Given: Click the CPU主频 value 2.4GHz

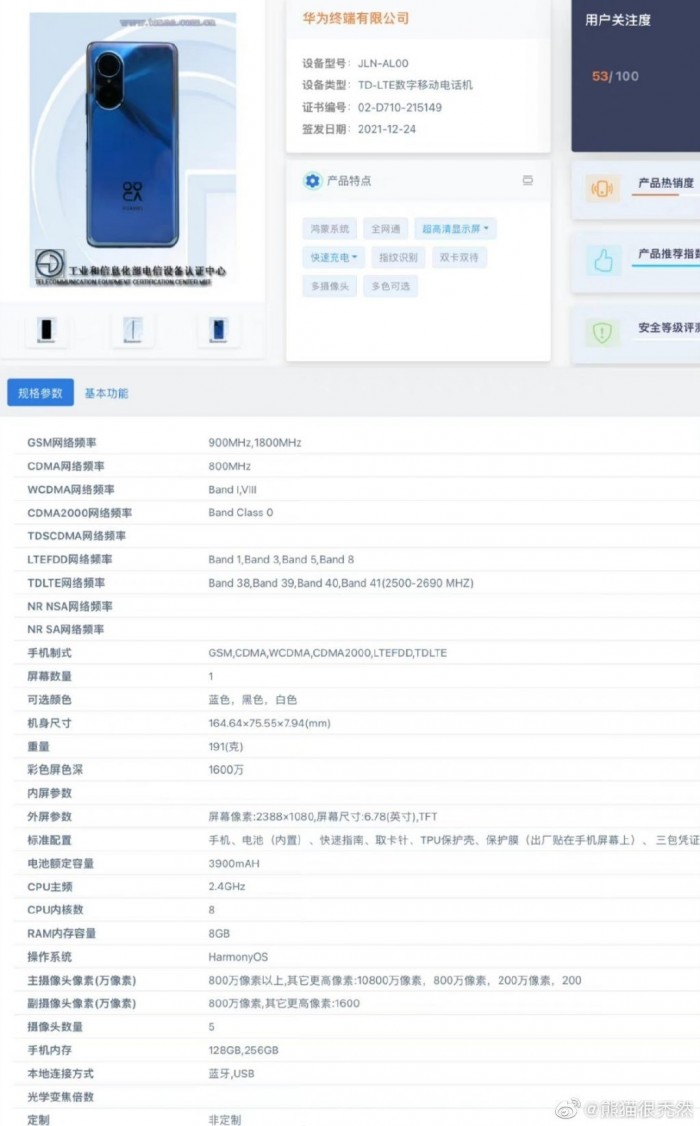Looking at the screenshot, I should click(x=227, y=886).
